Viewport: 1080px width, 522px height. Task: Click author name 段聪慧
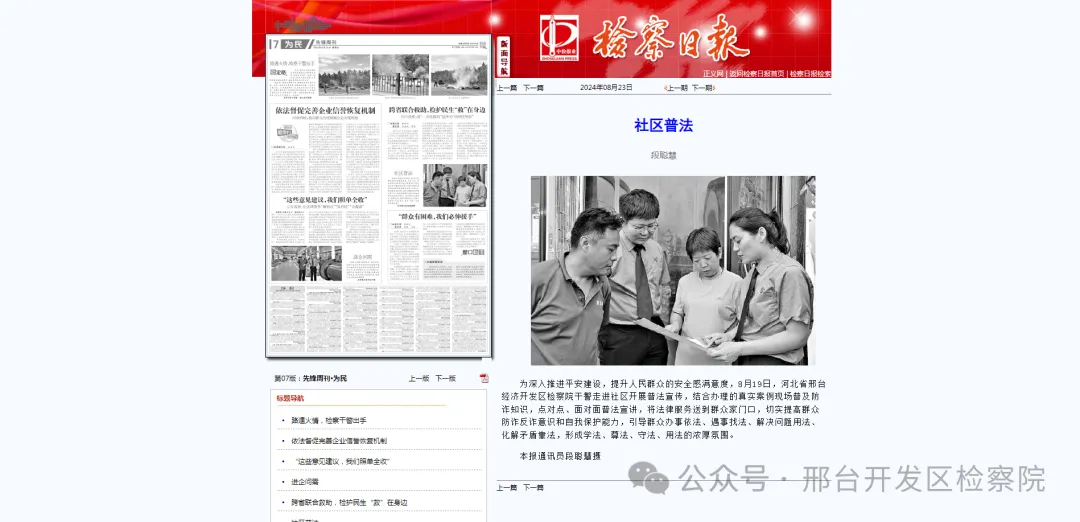(x=663, y=155)
